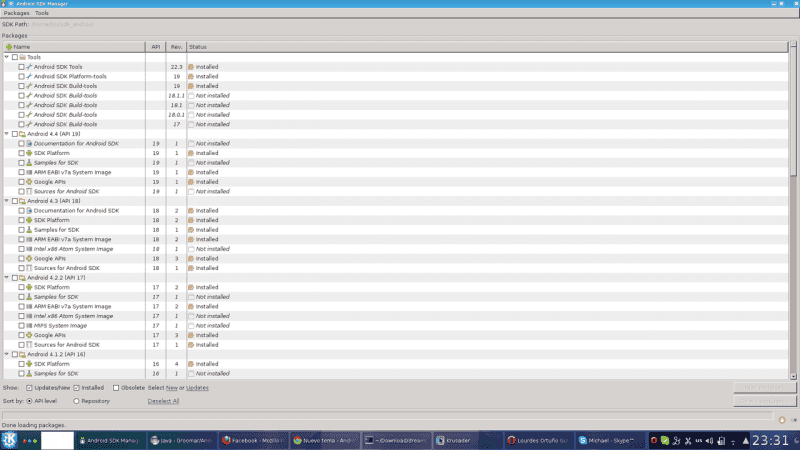Image resolution: width=800 pixels, height=450 pixels.
Task: Click the Install packages button
Action: click(x=764, y=388)
